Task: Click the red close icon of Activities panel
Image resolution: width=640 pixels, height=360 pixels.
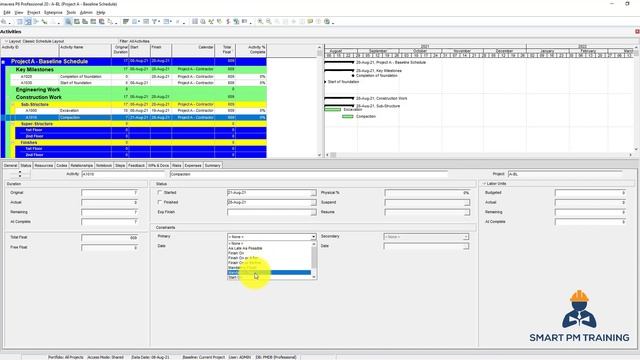Action: coord(637,31)
